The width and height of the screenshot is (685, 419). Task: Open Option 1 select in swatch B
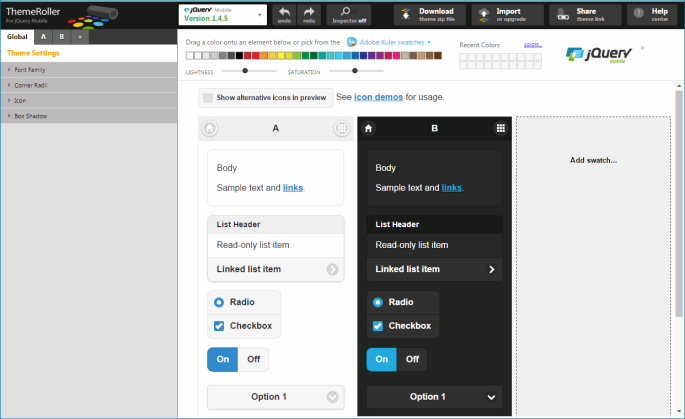[434, 397]
